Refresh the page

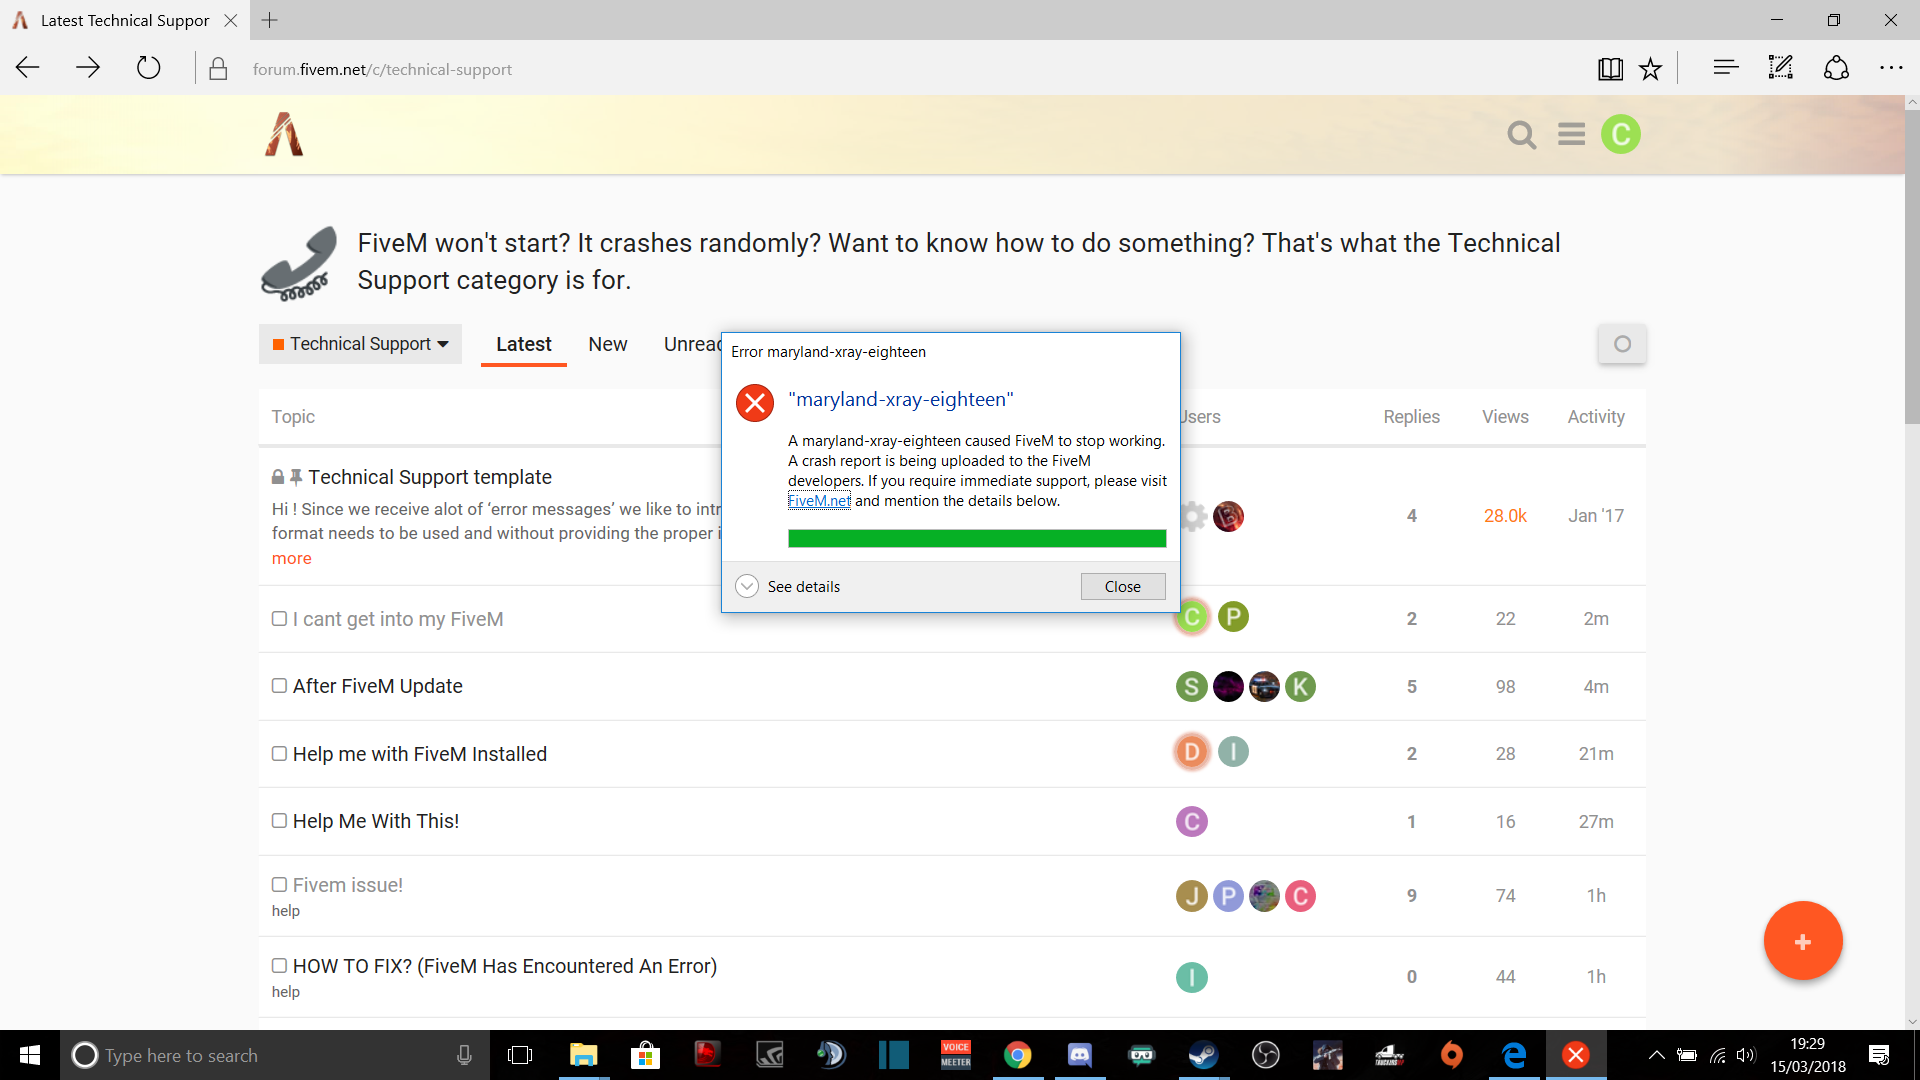[x=148, y=68]
